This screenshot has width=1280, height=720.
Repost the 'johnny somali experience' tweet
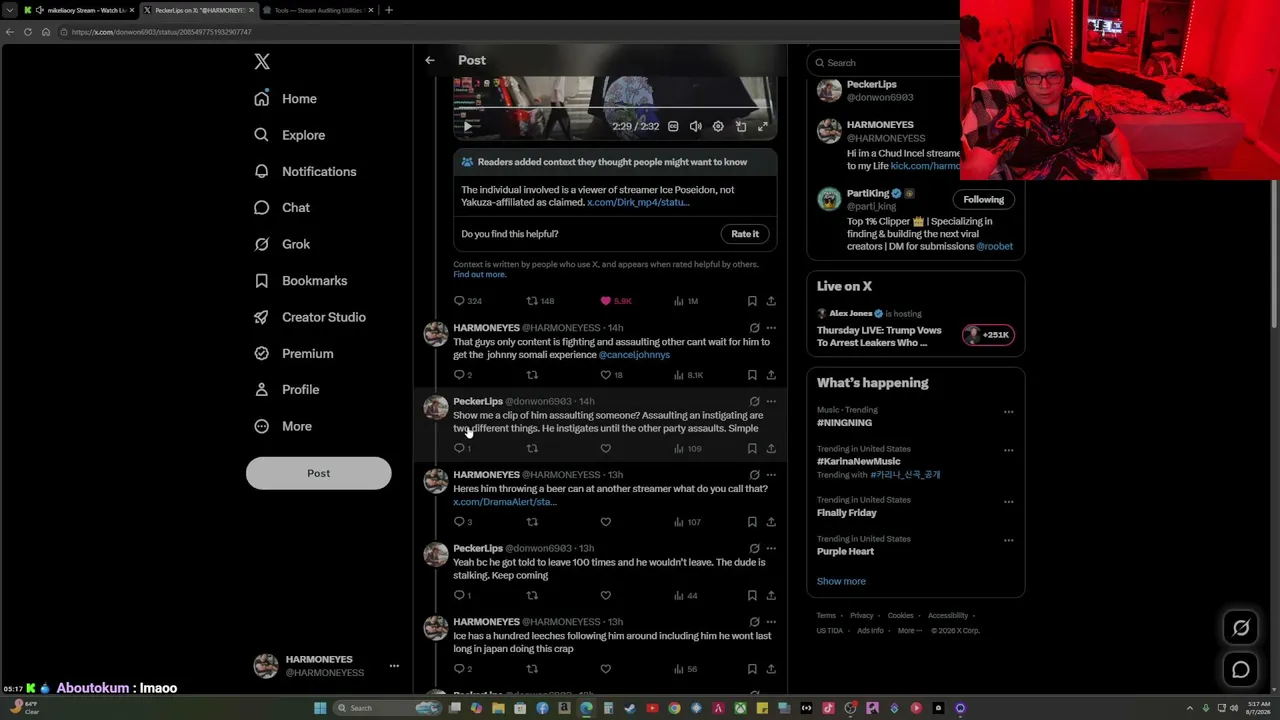pos(532,375)
